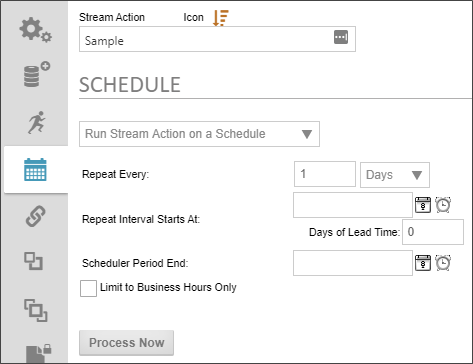473x364 pixels.
Task: Open calendar picker for Repeat Interval Starts At
Action: [x=423, y=205]
